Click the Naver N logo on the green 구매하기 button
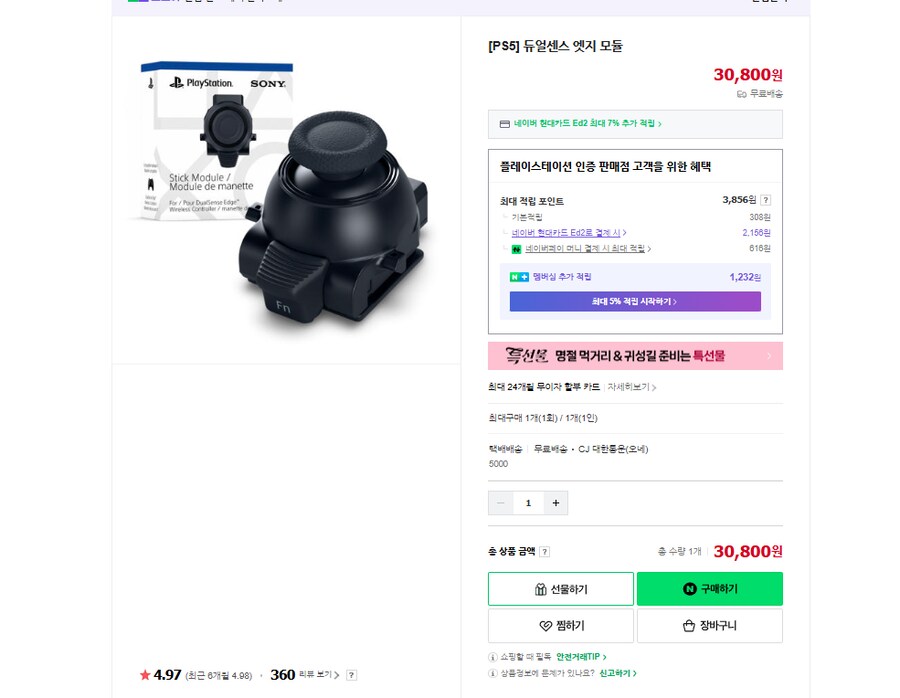This screenshot has height=698, width=900. coord(688,589)
